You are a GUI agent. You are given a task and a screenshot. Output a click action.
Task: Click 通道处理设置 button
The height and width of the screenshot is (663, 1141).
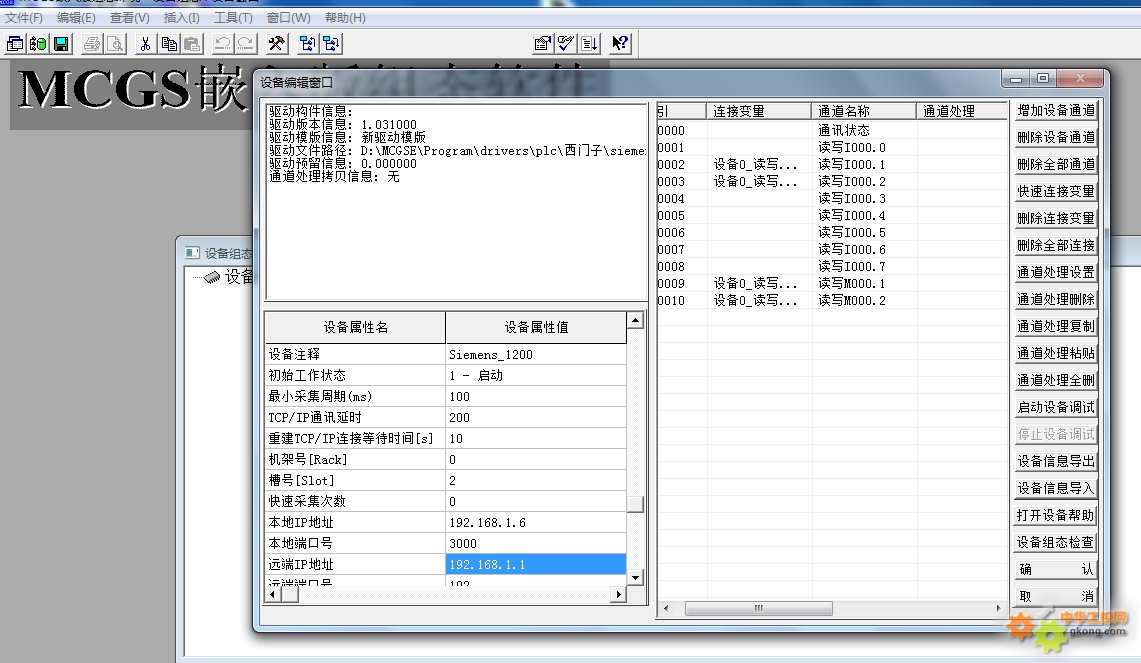click(x=1055, y=272)
